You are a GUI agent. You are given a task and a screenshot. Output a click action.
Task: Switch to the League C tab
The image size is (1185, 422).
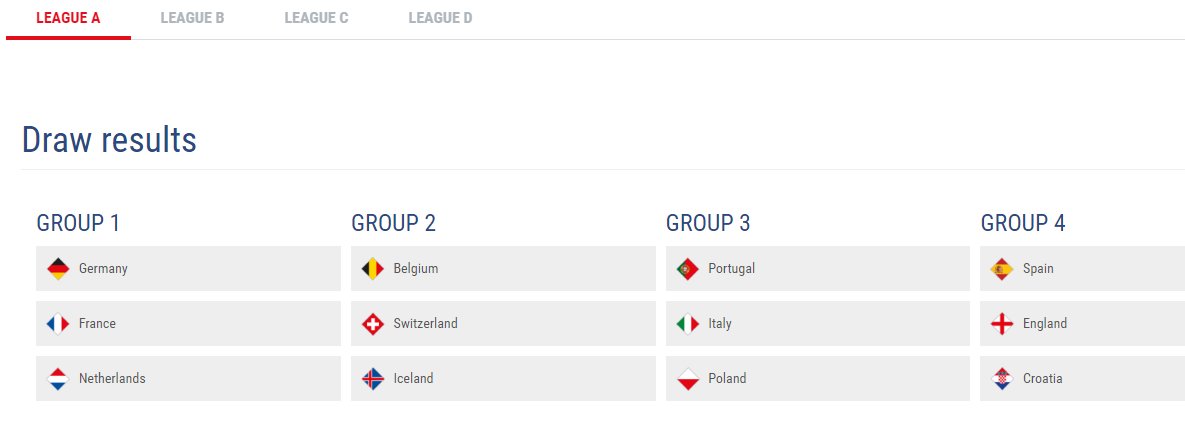tap(316, 18)
